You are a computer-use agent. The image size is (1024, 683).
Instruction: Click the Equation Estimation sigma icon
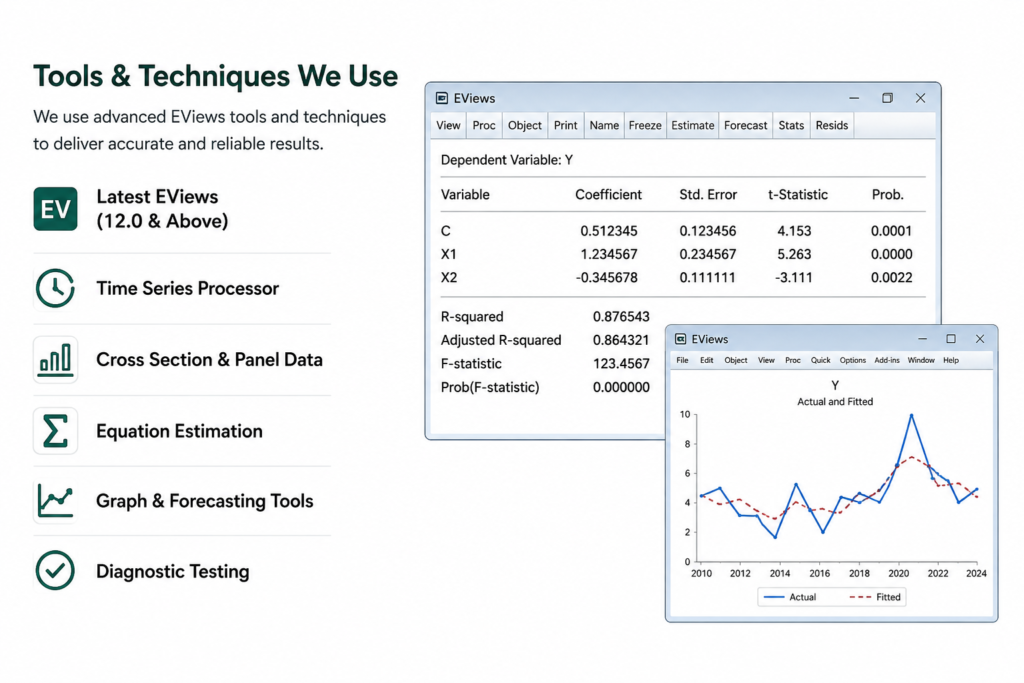tap(56, 431)
